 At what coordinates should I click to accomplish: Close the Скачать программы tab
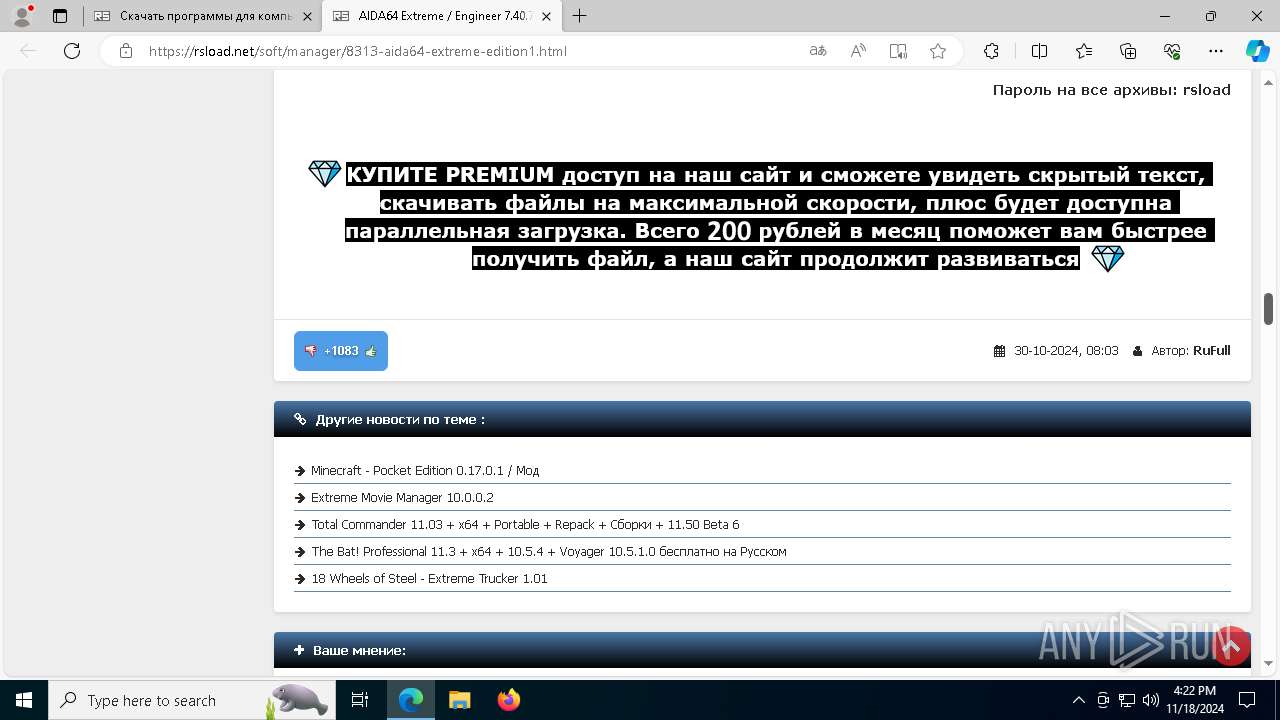click(x=307, y=16)
